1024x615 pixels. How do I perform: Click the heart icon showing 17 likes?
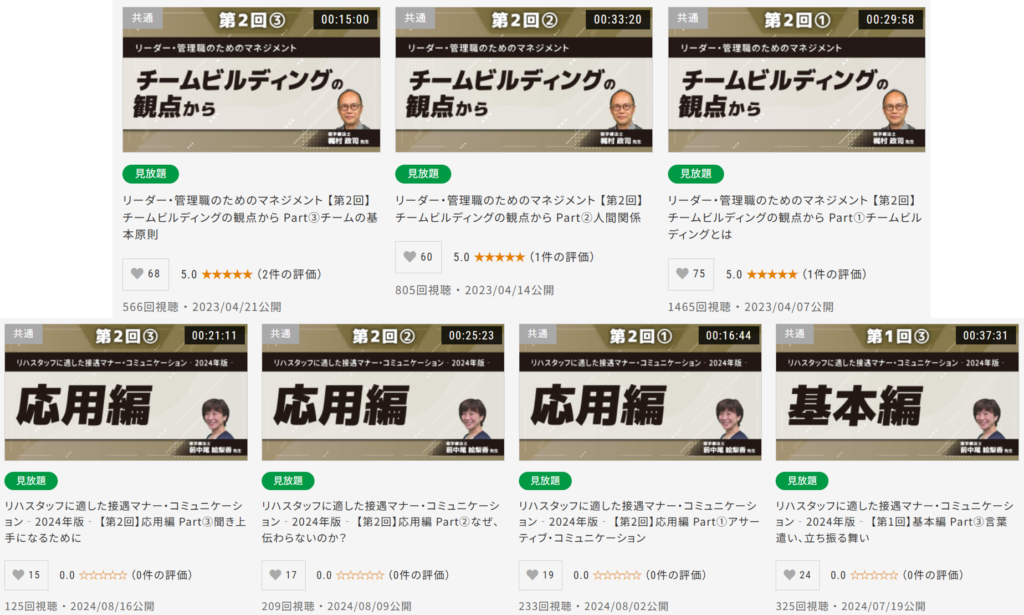pos(283,575)
